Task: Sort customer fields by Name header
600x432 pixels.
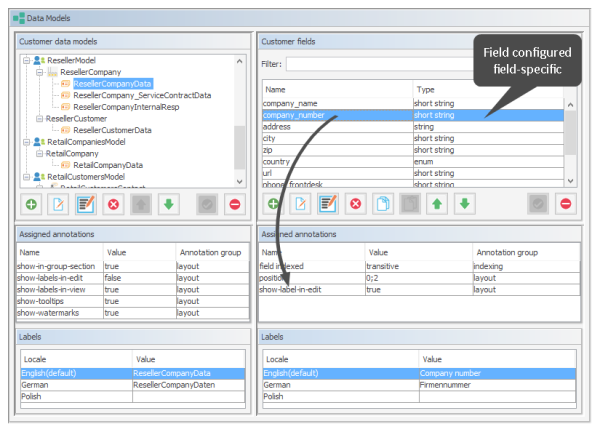Action: (x=338, y=90)
